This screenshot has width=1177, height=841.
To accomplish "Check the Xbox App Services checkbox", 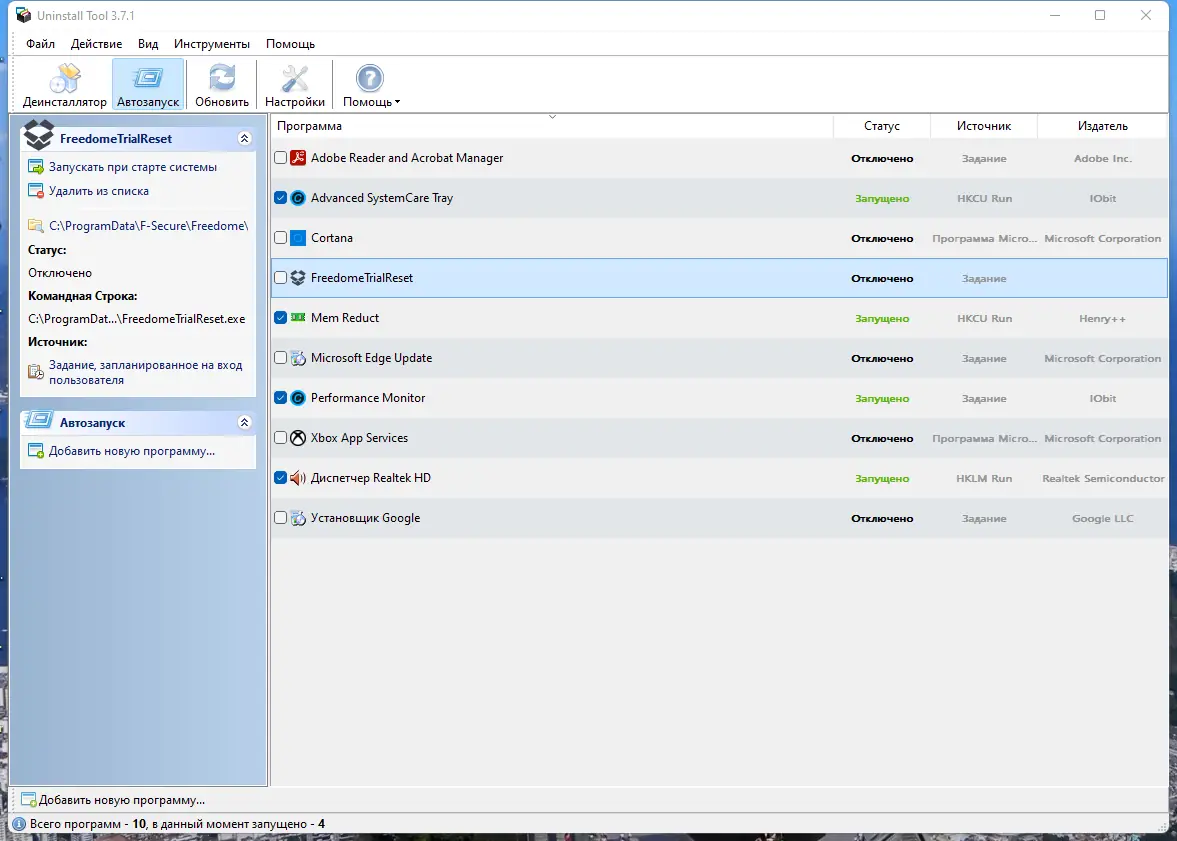I will (280, 438).
